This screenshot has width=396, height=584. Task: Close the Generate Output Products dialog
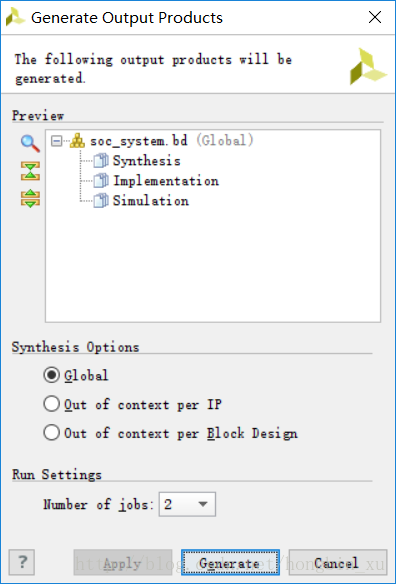pos(375,17)
